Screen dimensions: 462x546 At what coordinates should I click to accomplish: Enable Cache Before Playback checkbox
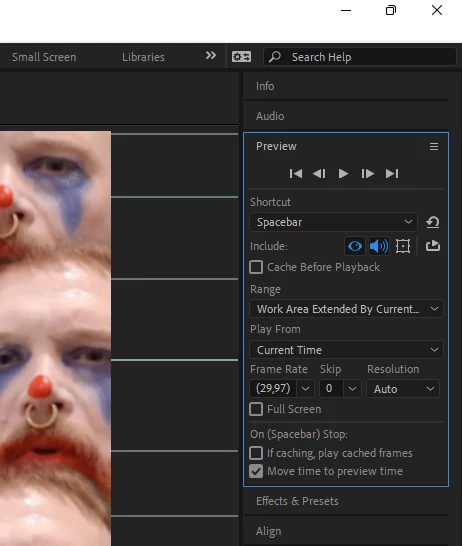256,267
